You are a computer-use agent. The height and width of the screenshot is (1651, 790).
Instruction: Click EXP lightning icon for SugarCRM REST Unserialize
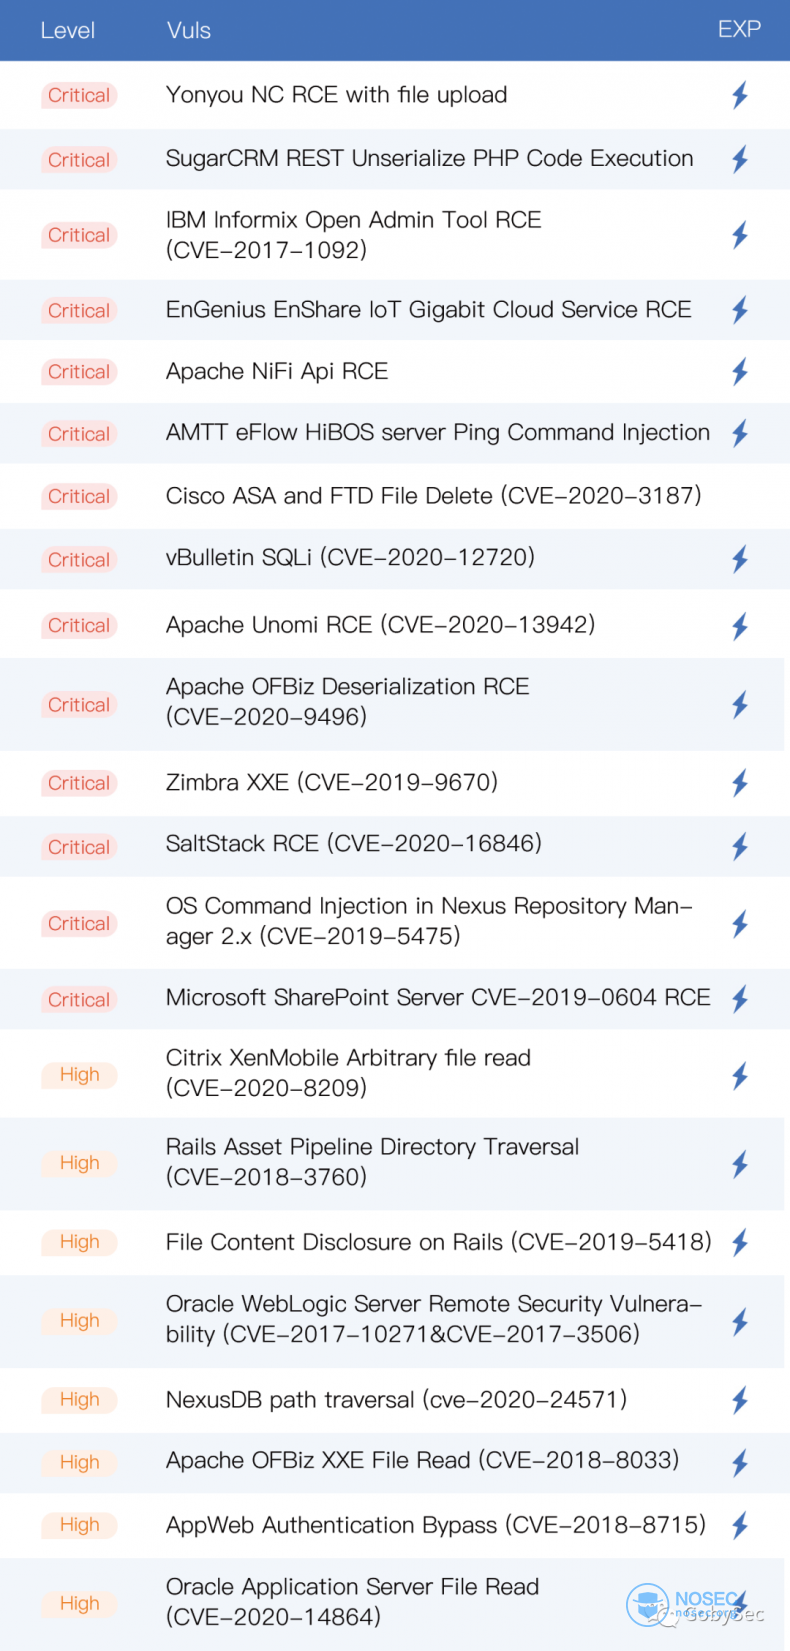740,159
